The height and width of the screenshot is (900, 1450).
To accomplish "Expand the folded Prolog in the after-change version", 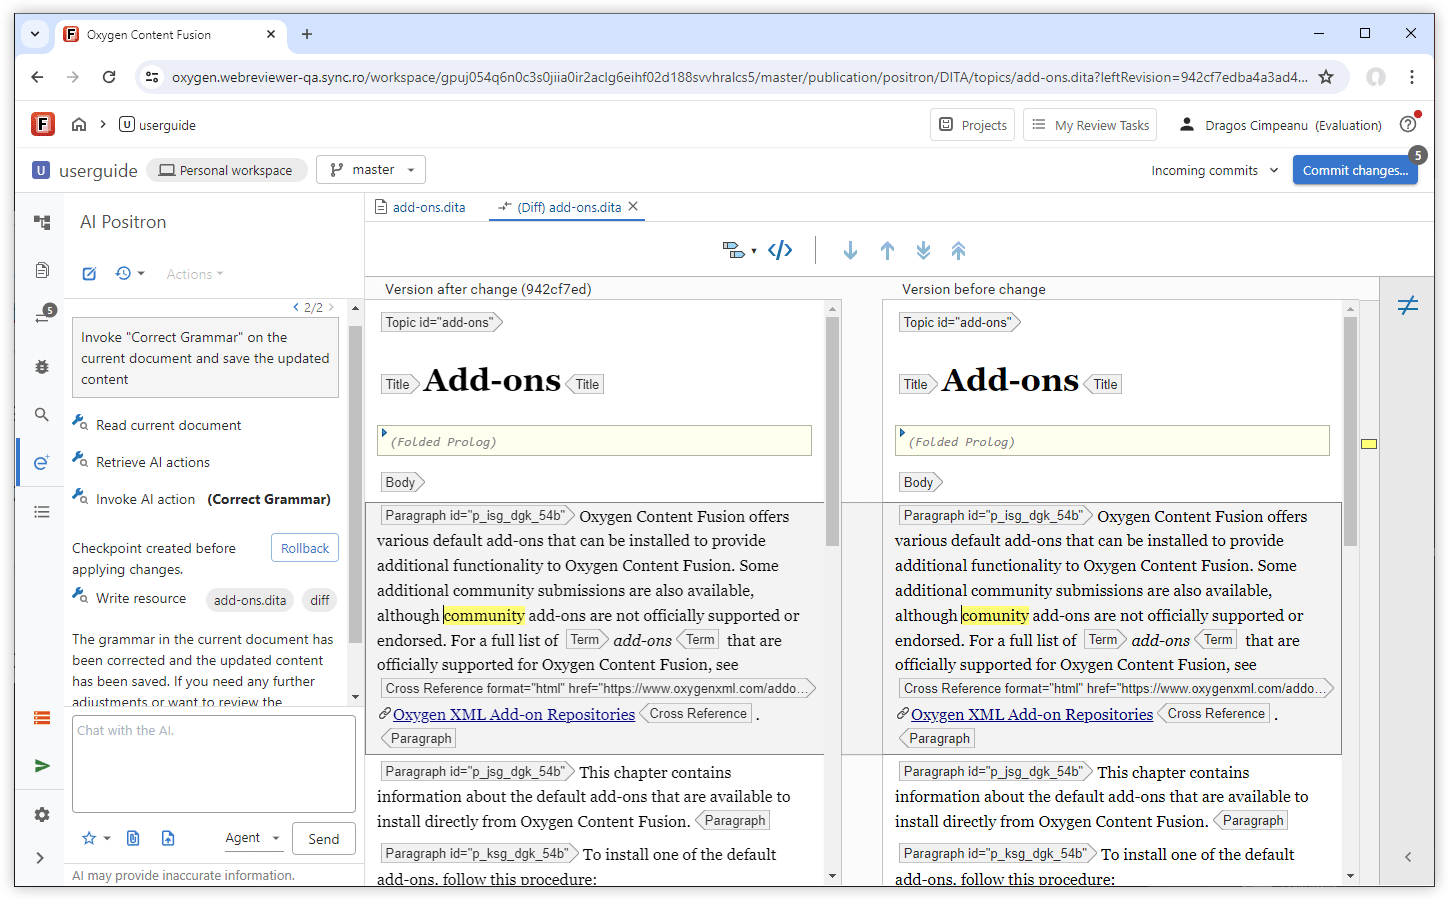I will pyautogui.click(x=384, y=433).
